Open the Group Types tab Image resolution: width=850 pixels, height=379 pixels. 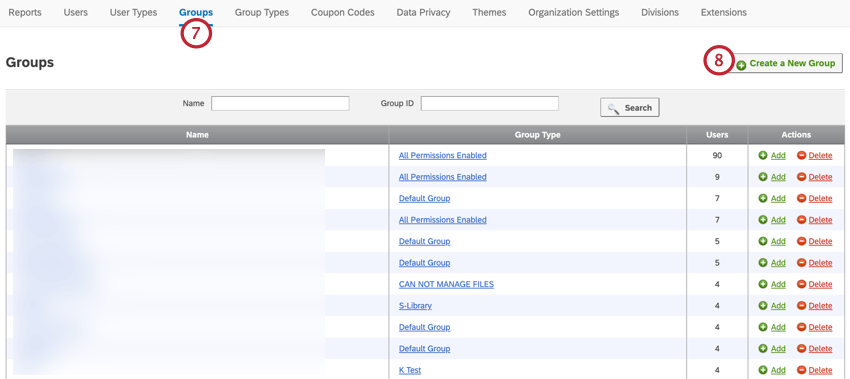(x=262, y=12)
